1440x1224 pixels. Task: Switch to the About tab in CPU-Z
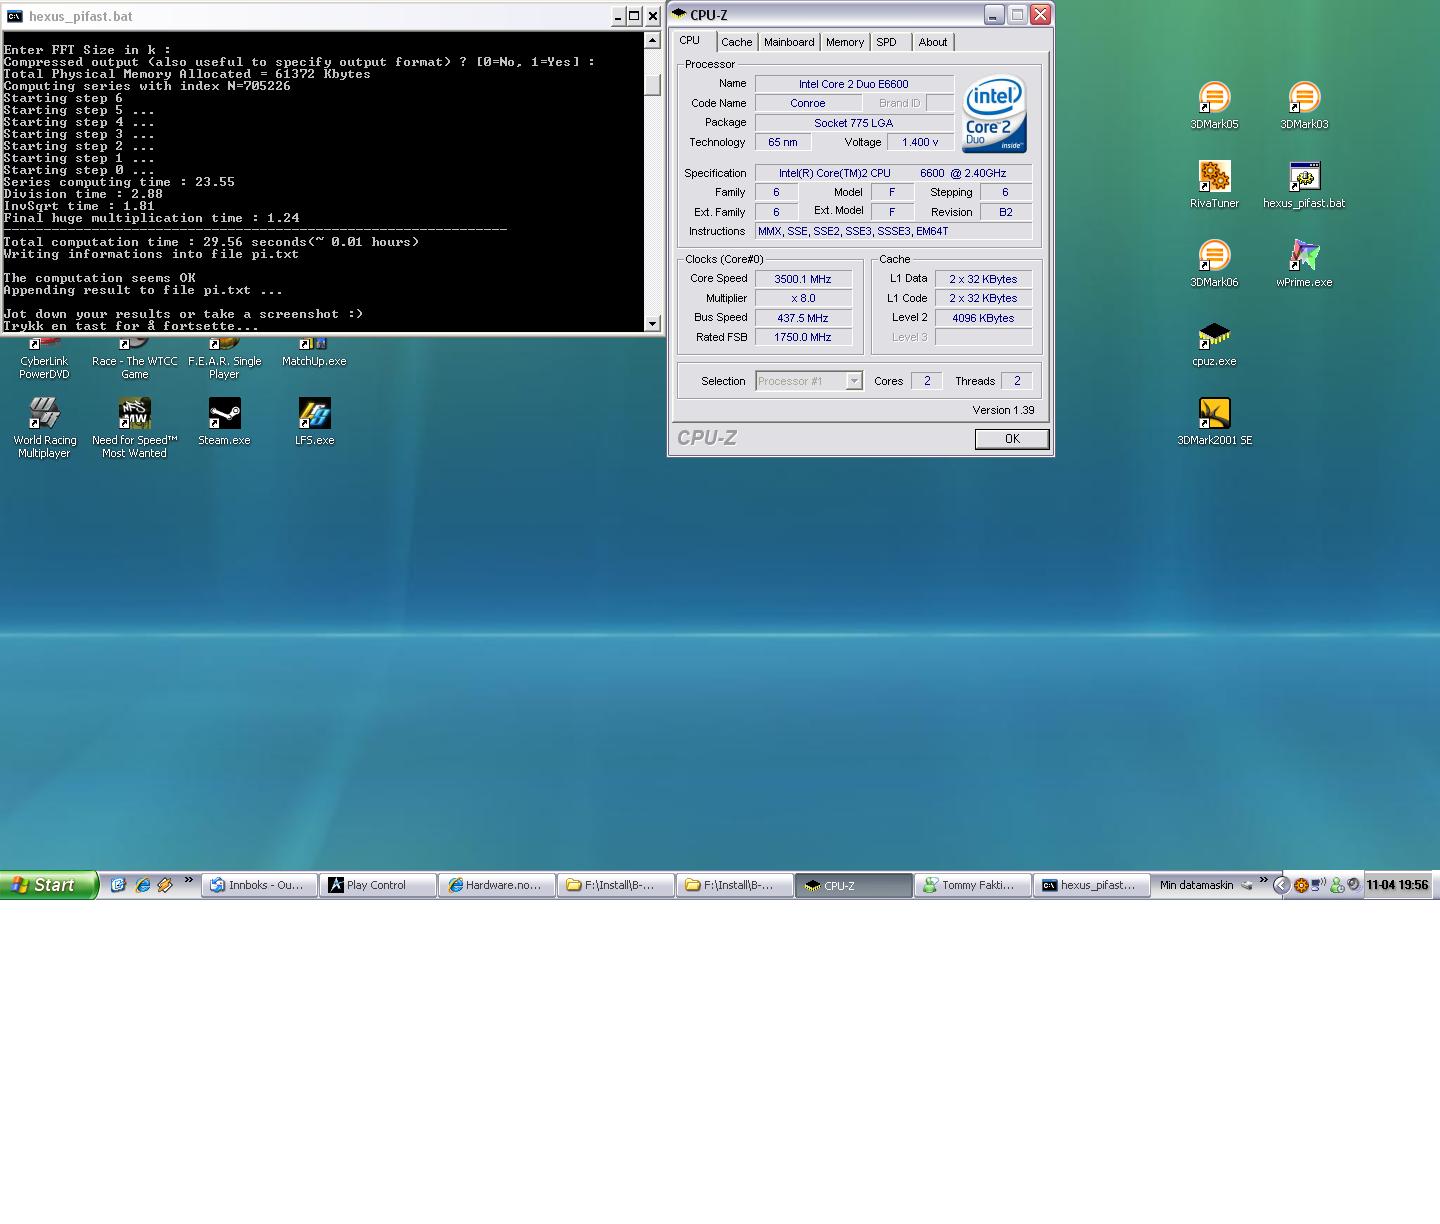(933, 42)
